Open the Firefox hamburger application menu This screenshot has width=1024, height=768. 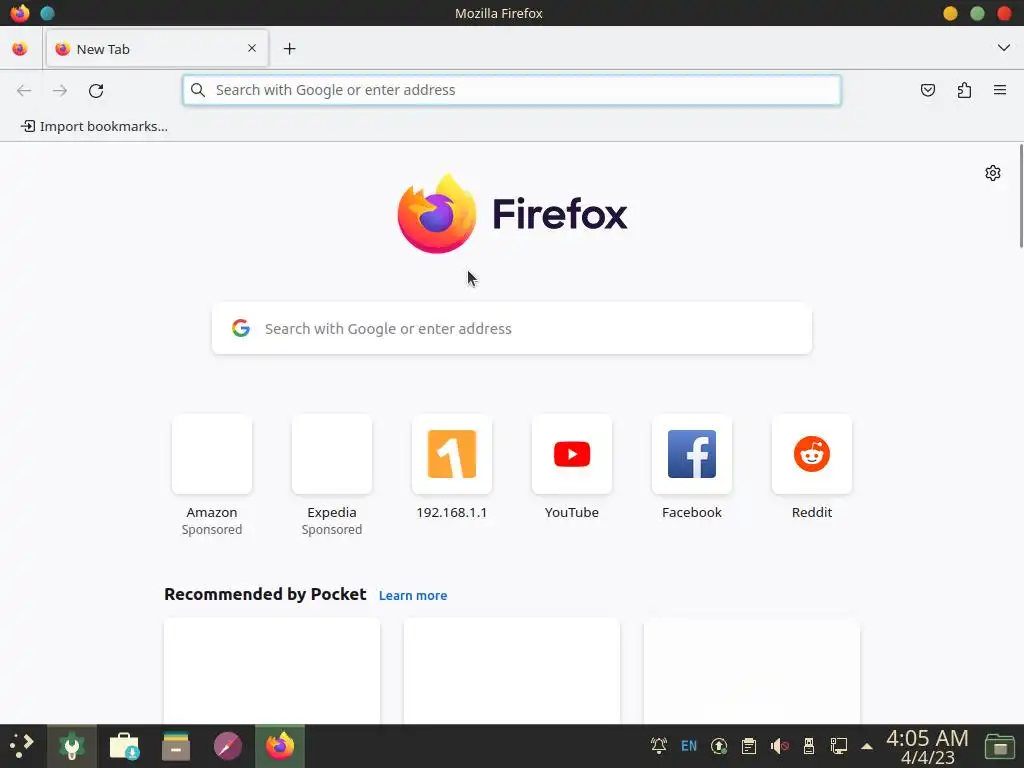click(1000, 90)
